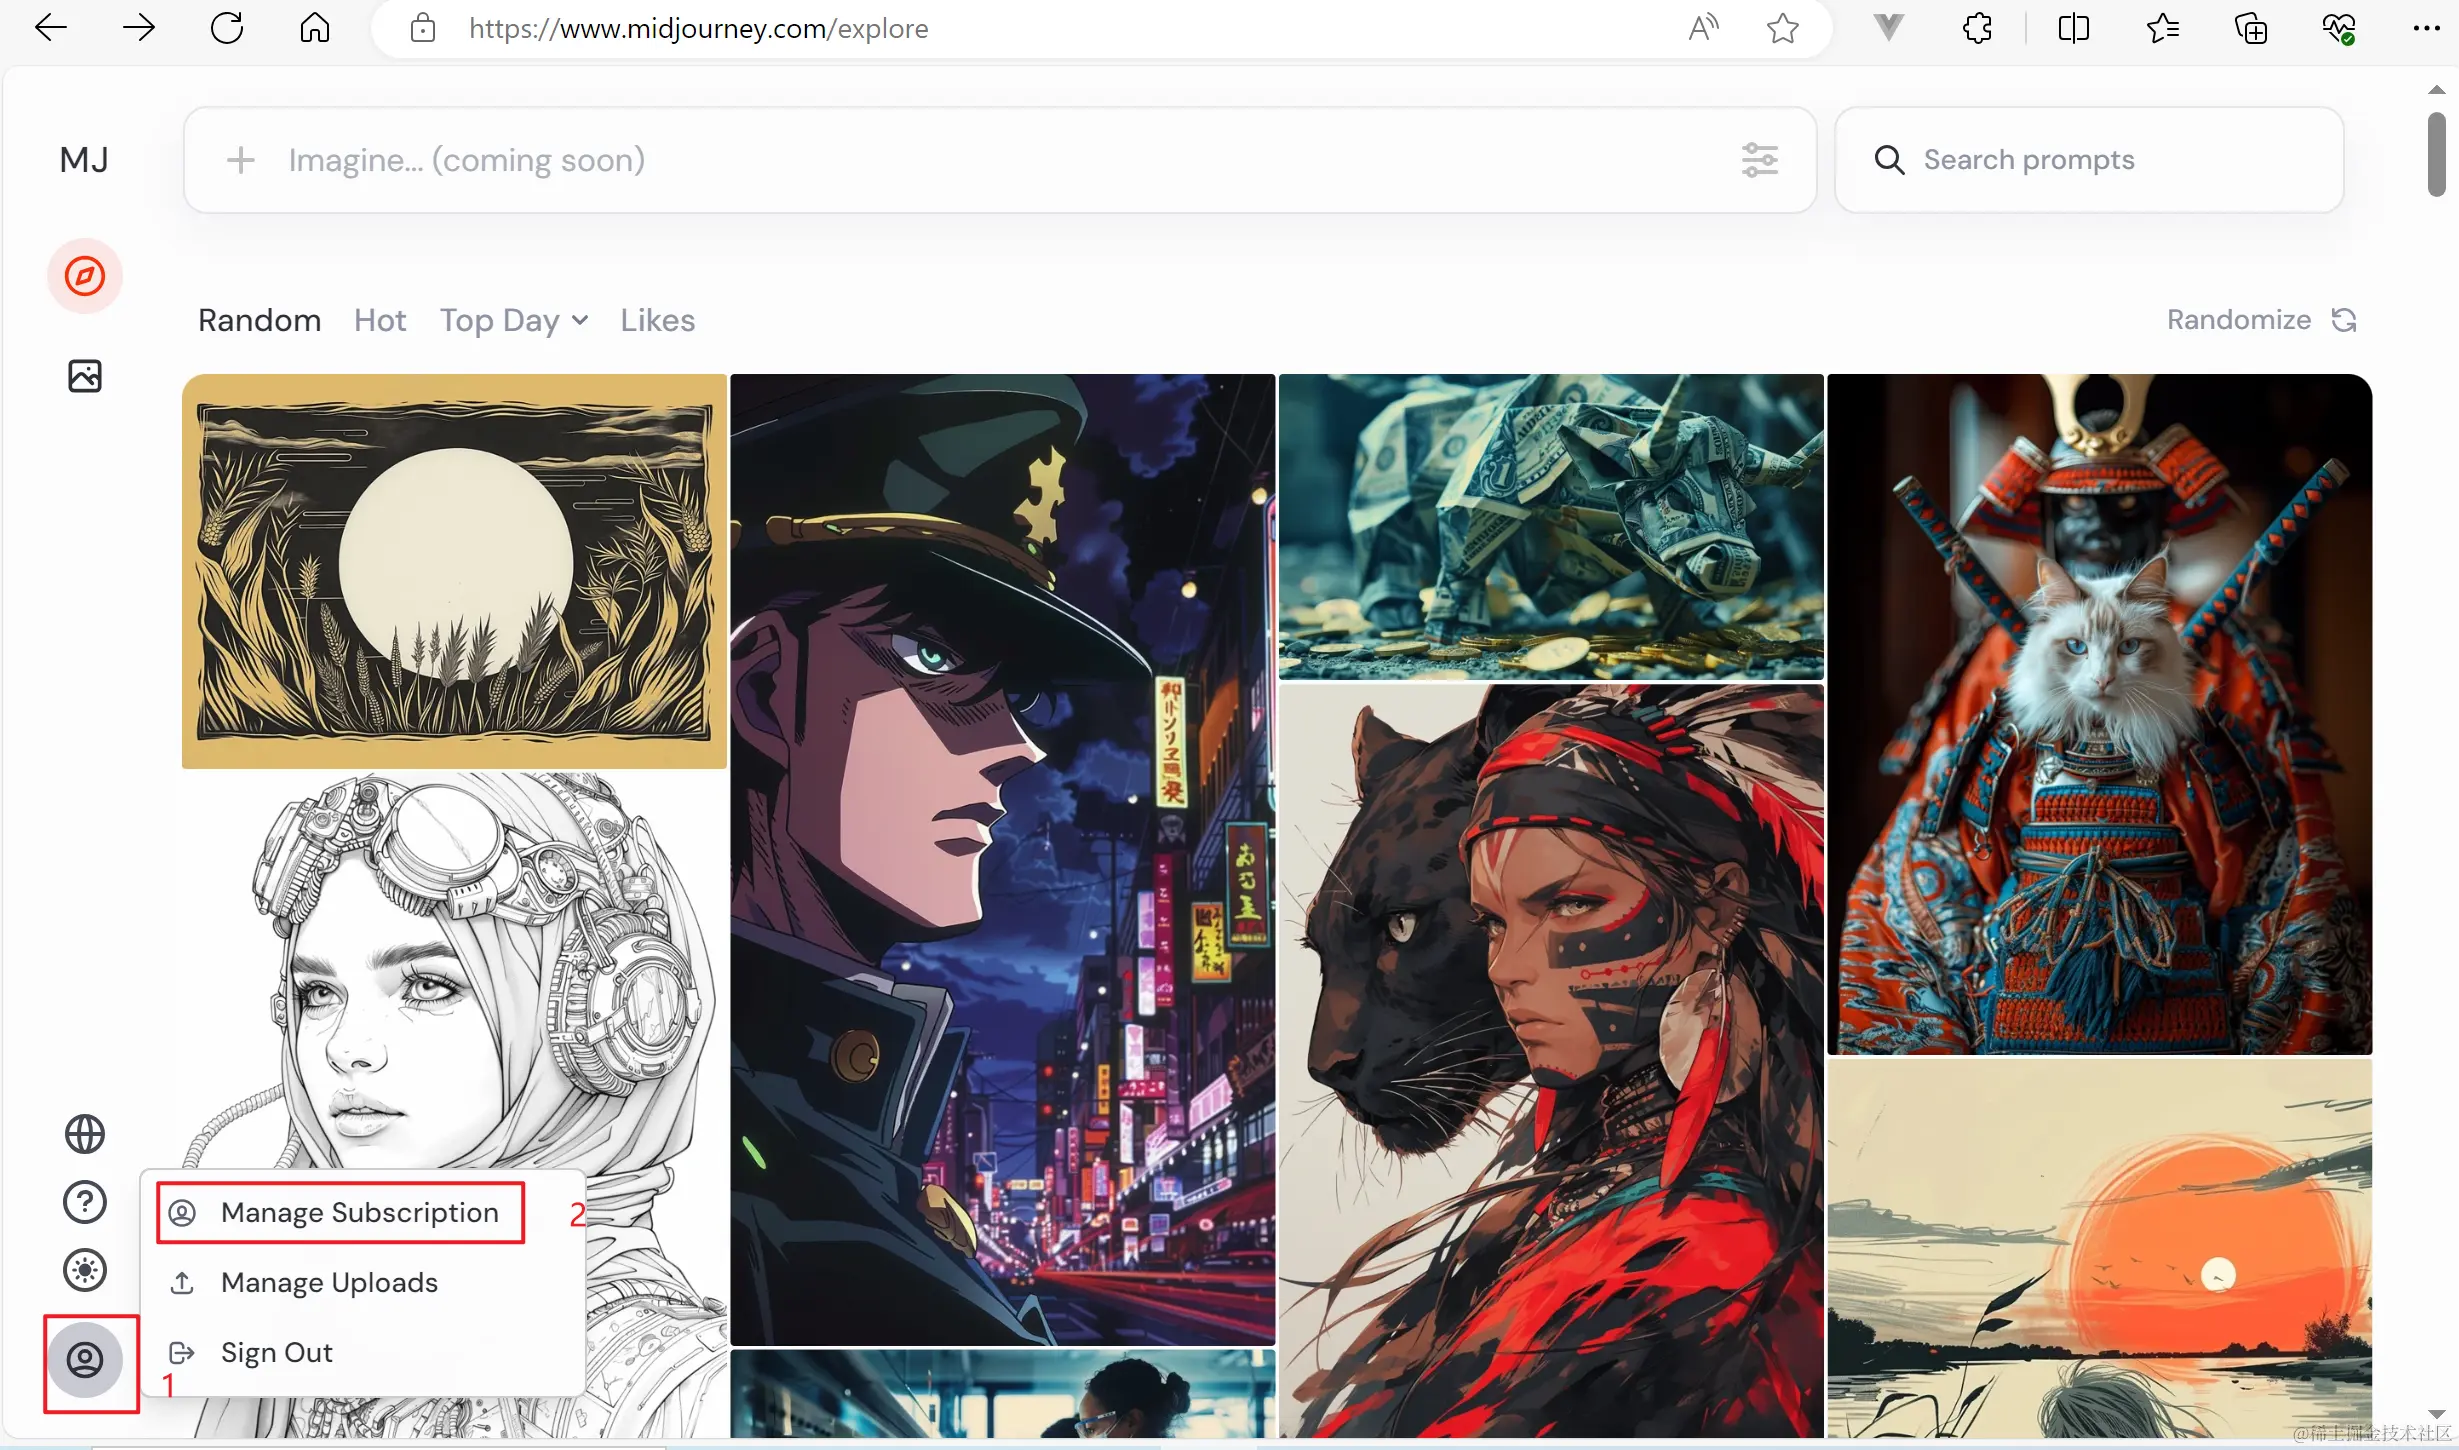Click the account profile icon

[x=86, y=1360]
